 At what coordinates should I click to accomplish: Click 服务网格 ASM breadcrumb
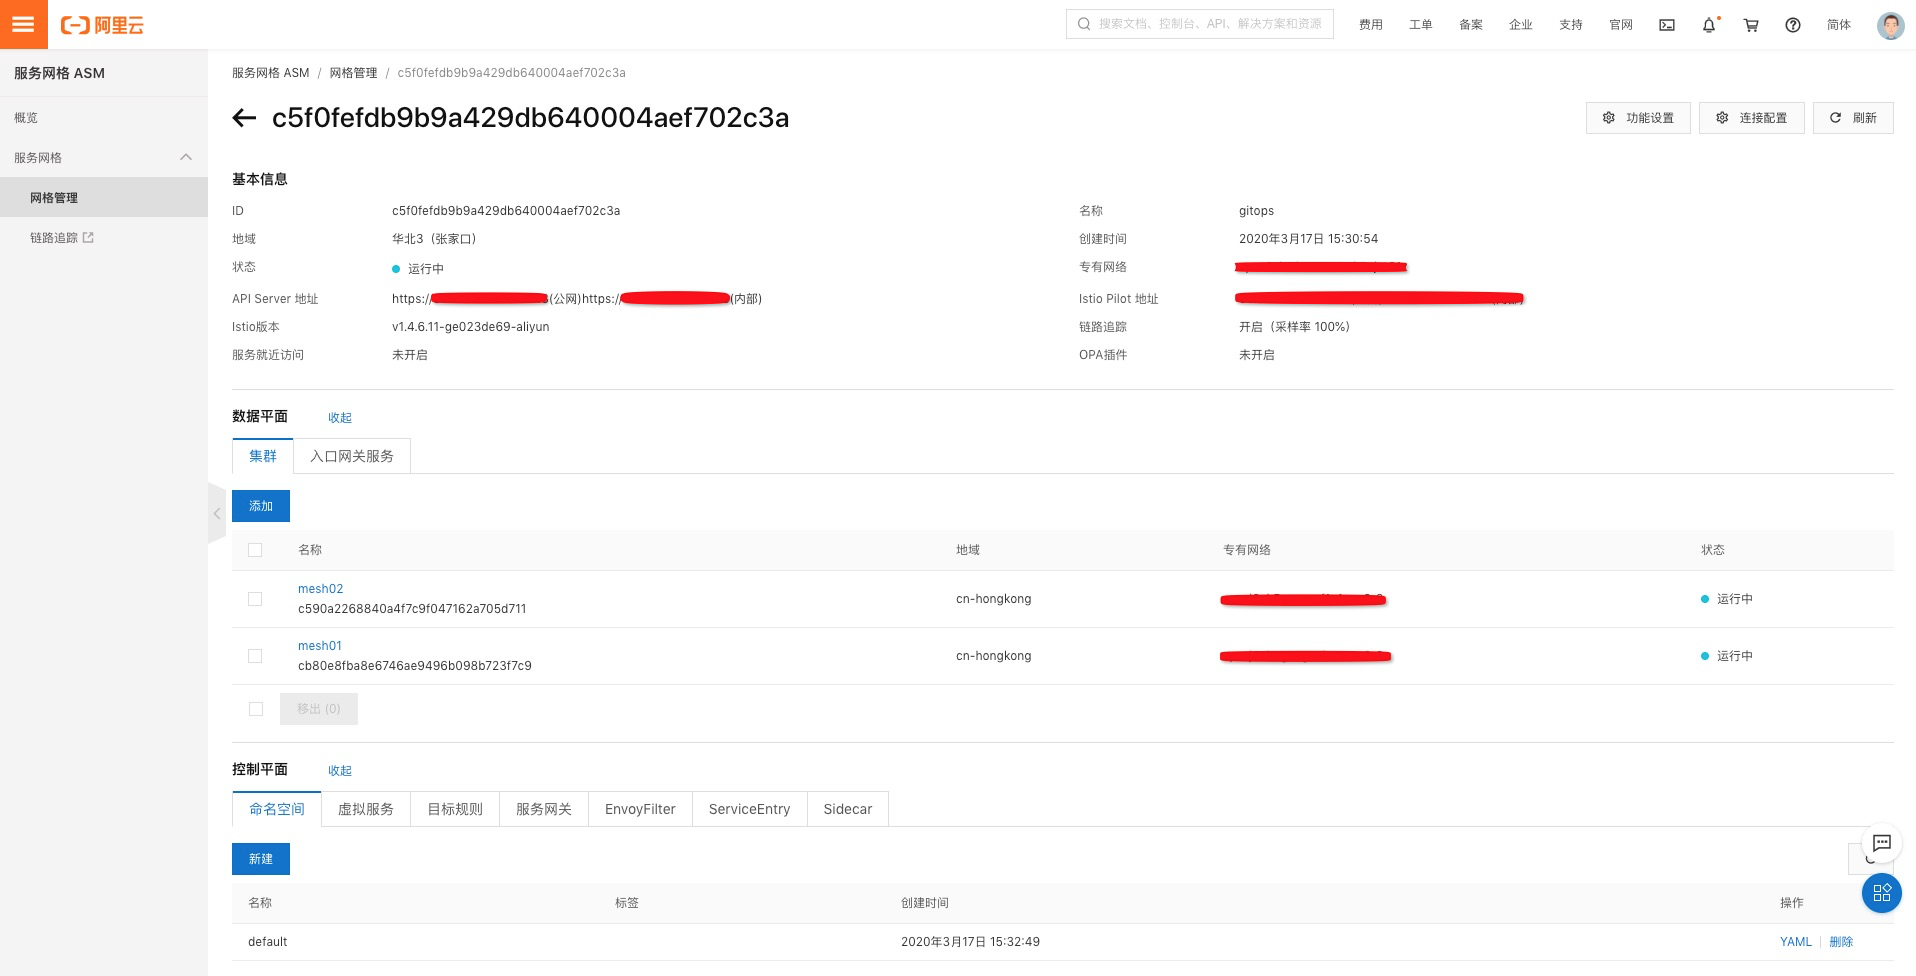(271, 73)
